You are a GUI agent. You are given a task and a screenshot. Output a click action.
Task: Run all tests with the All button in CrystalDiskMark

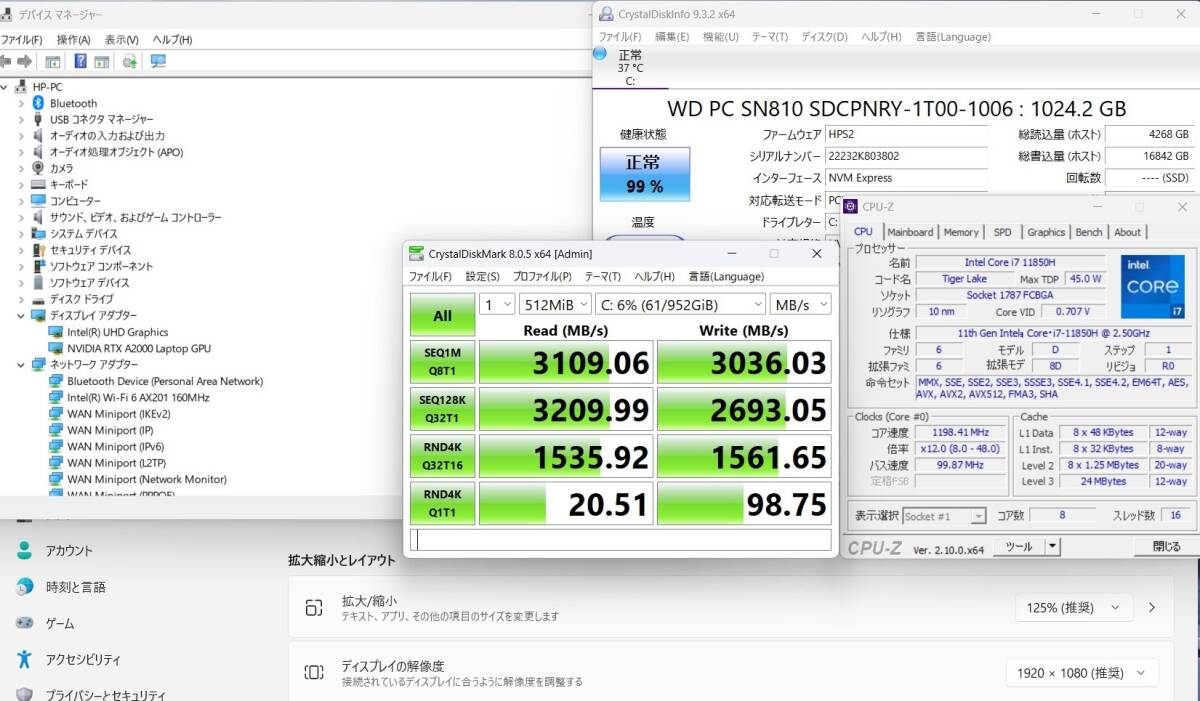[x=441, y=314]
